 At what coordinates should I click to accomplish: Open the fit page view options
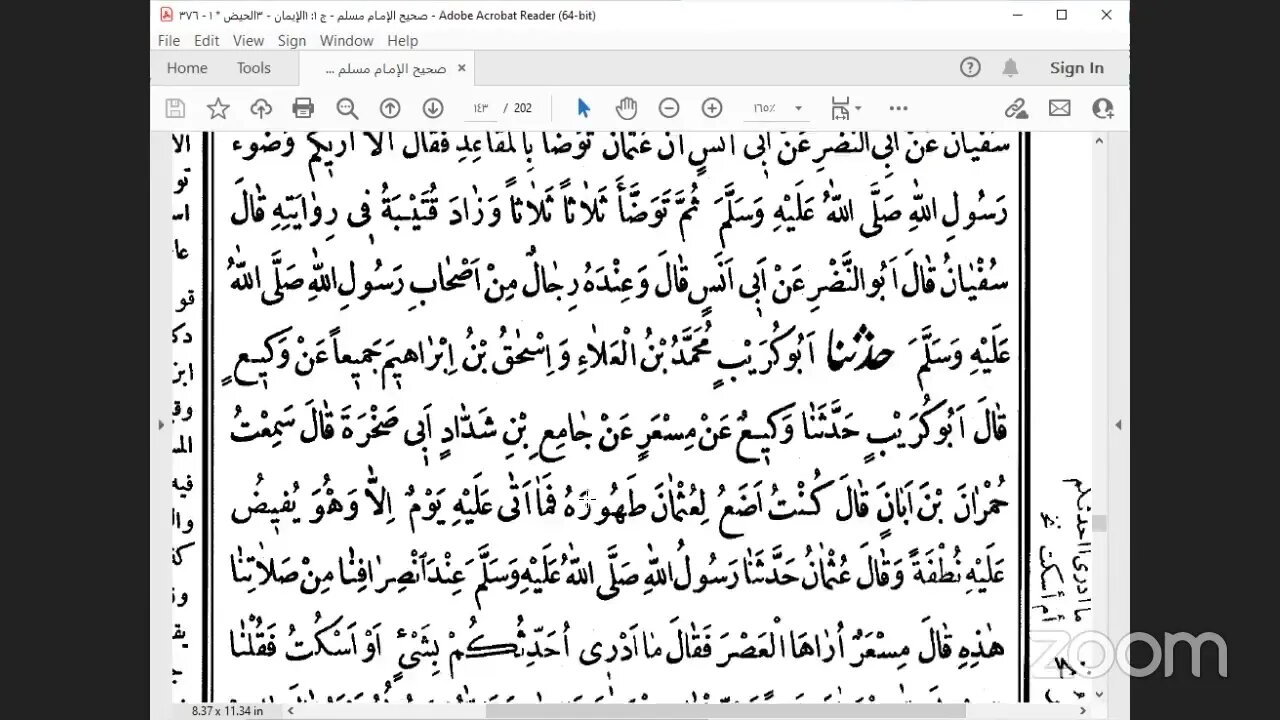click(x=845, y=108)
